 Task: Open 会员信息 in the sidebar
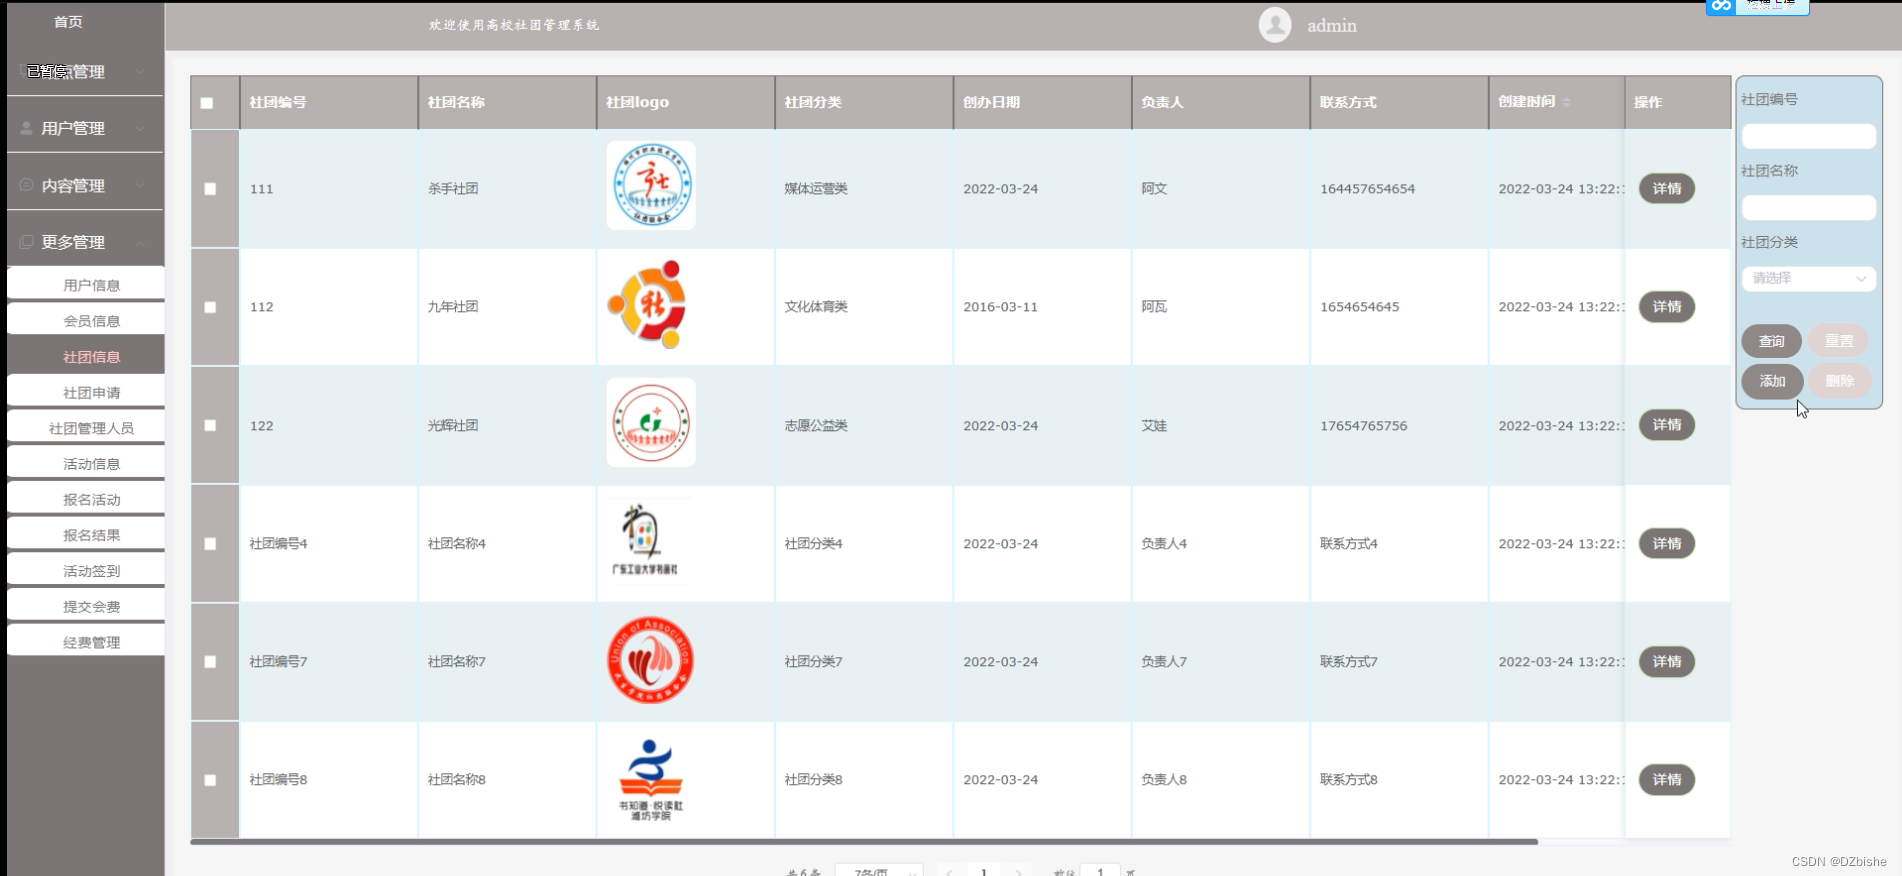pos(86,321)
